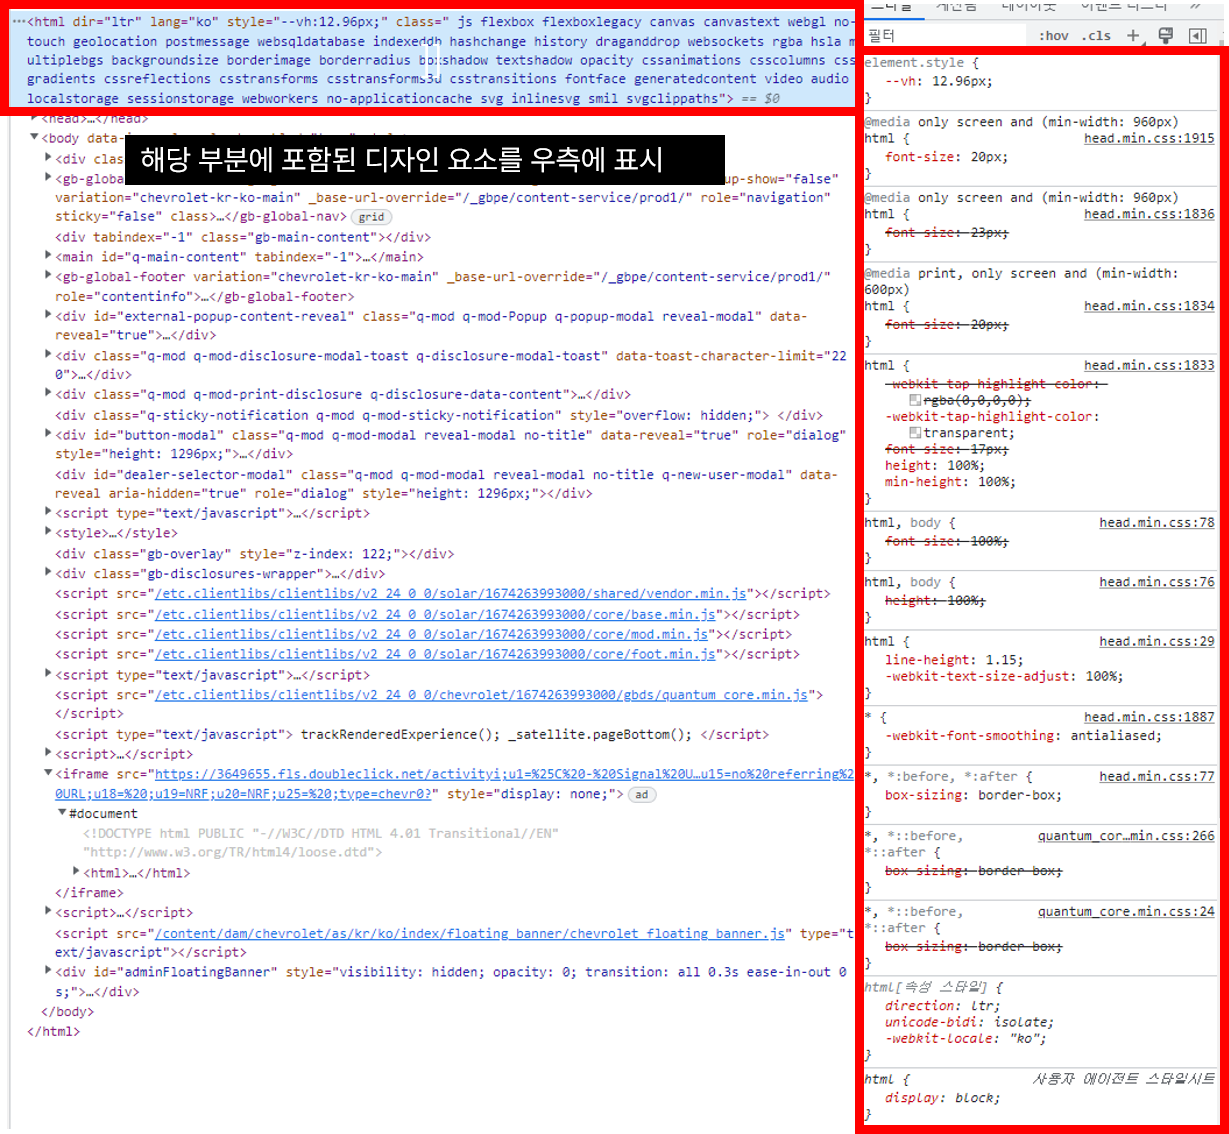
Task: Collapse the doubleclick iframe node
Action: click(x=48, y=773)
